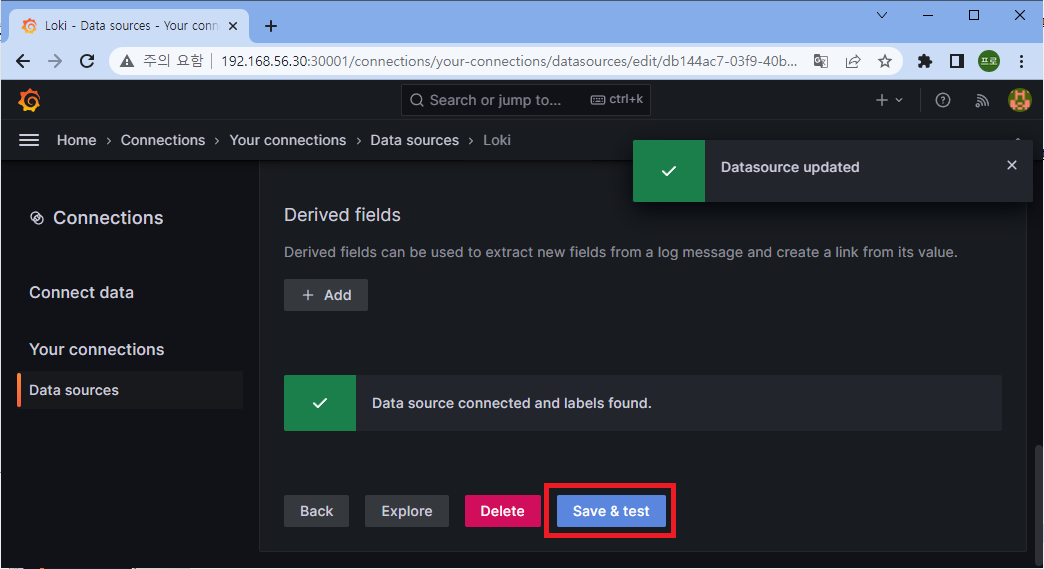Reload the page with refresh icon
Image resolution: width=1044 pixels, height=569 pixels.
pyautogui.click(x=87, y=61)
